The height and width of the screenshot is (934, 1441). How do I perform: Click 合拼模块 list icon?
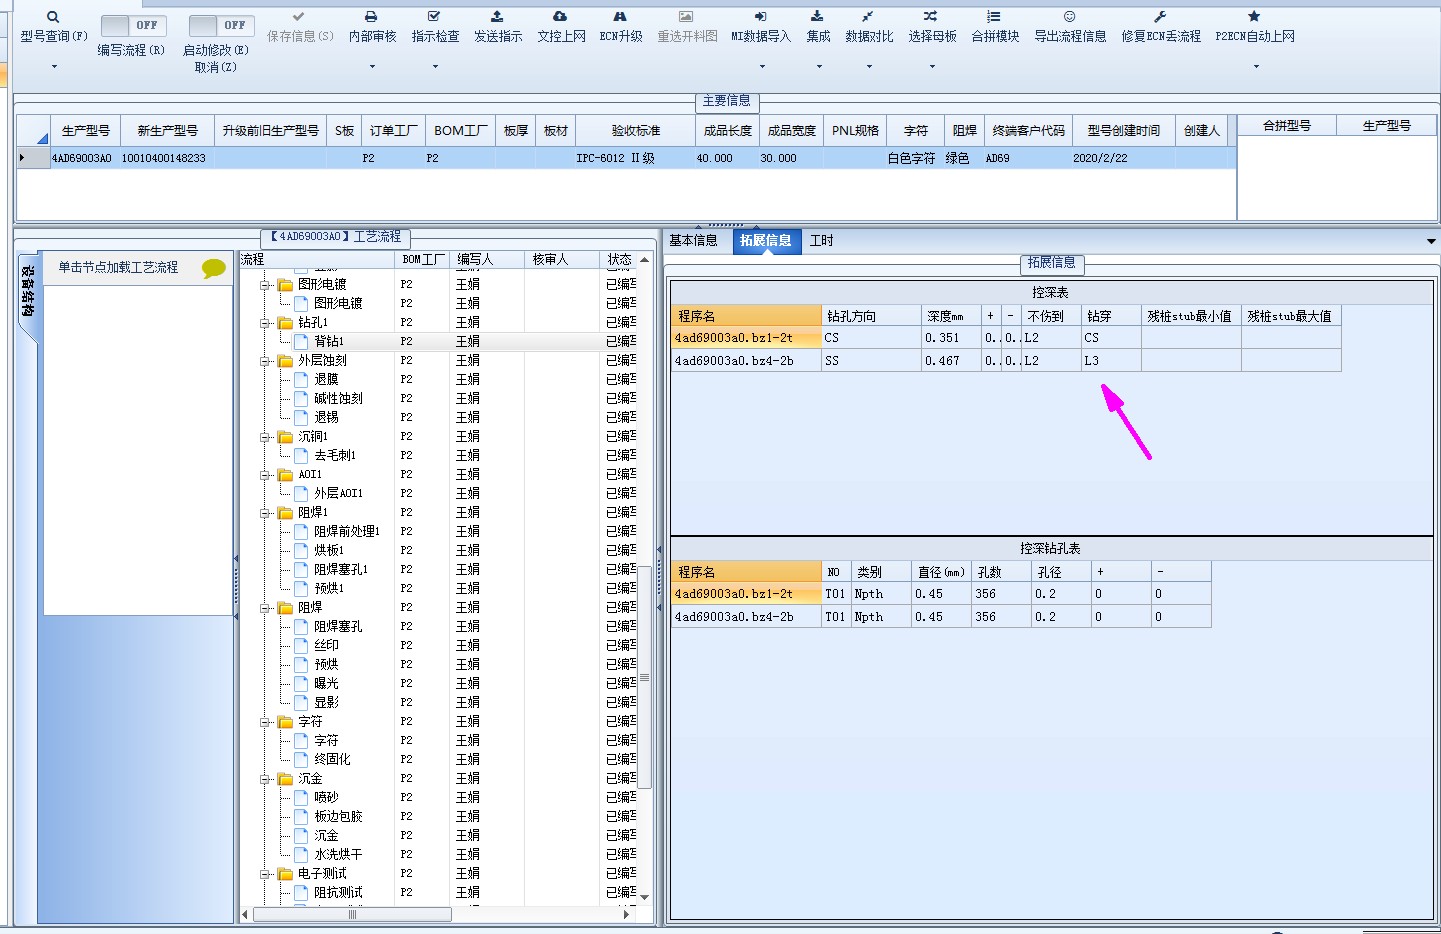pos(994,17)
